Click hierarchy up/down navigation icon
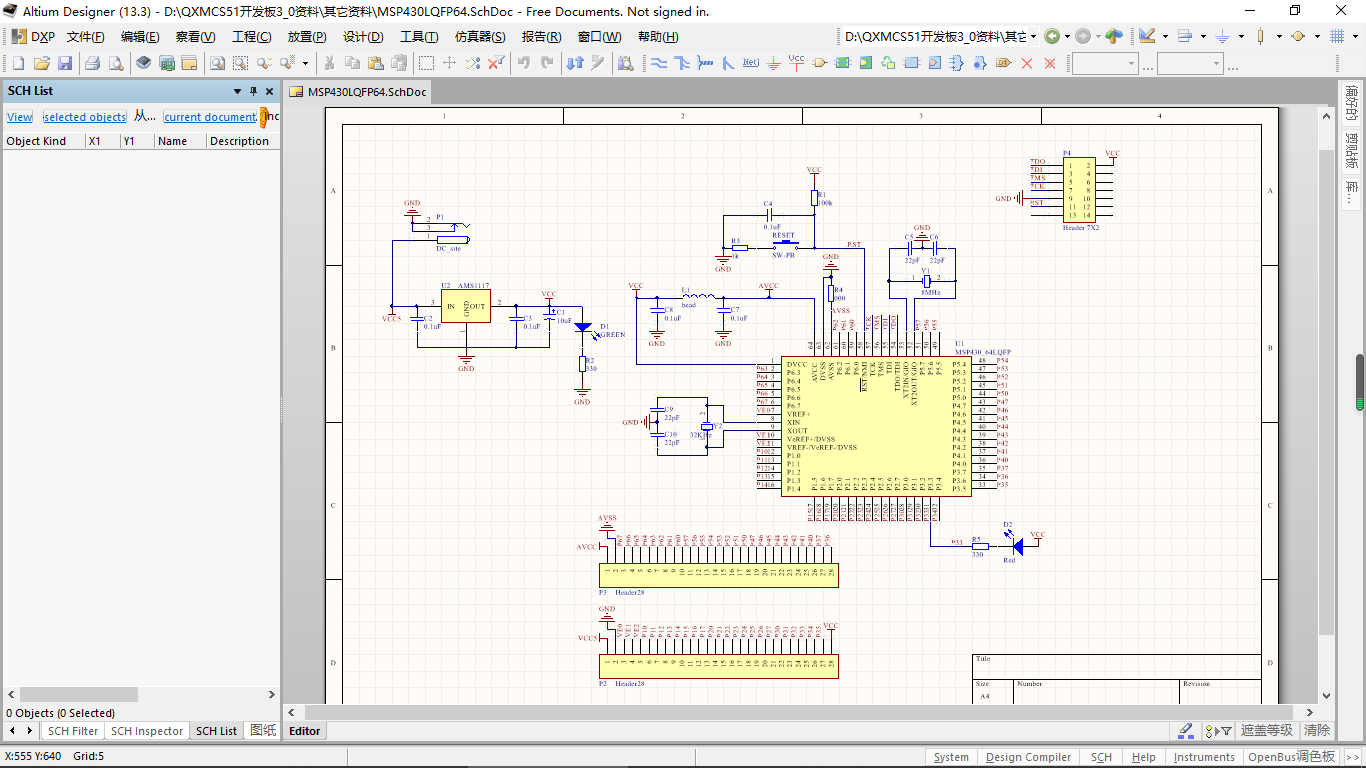 [575, 63]
